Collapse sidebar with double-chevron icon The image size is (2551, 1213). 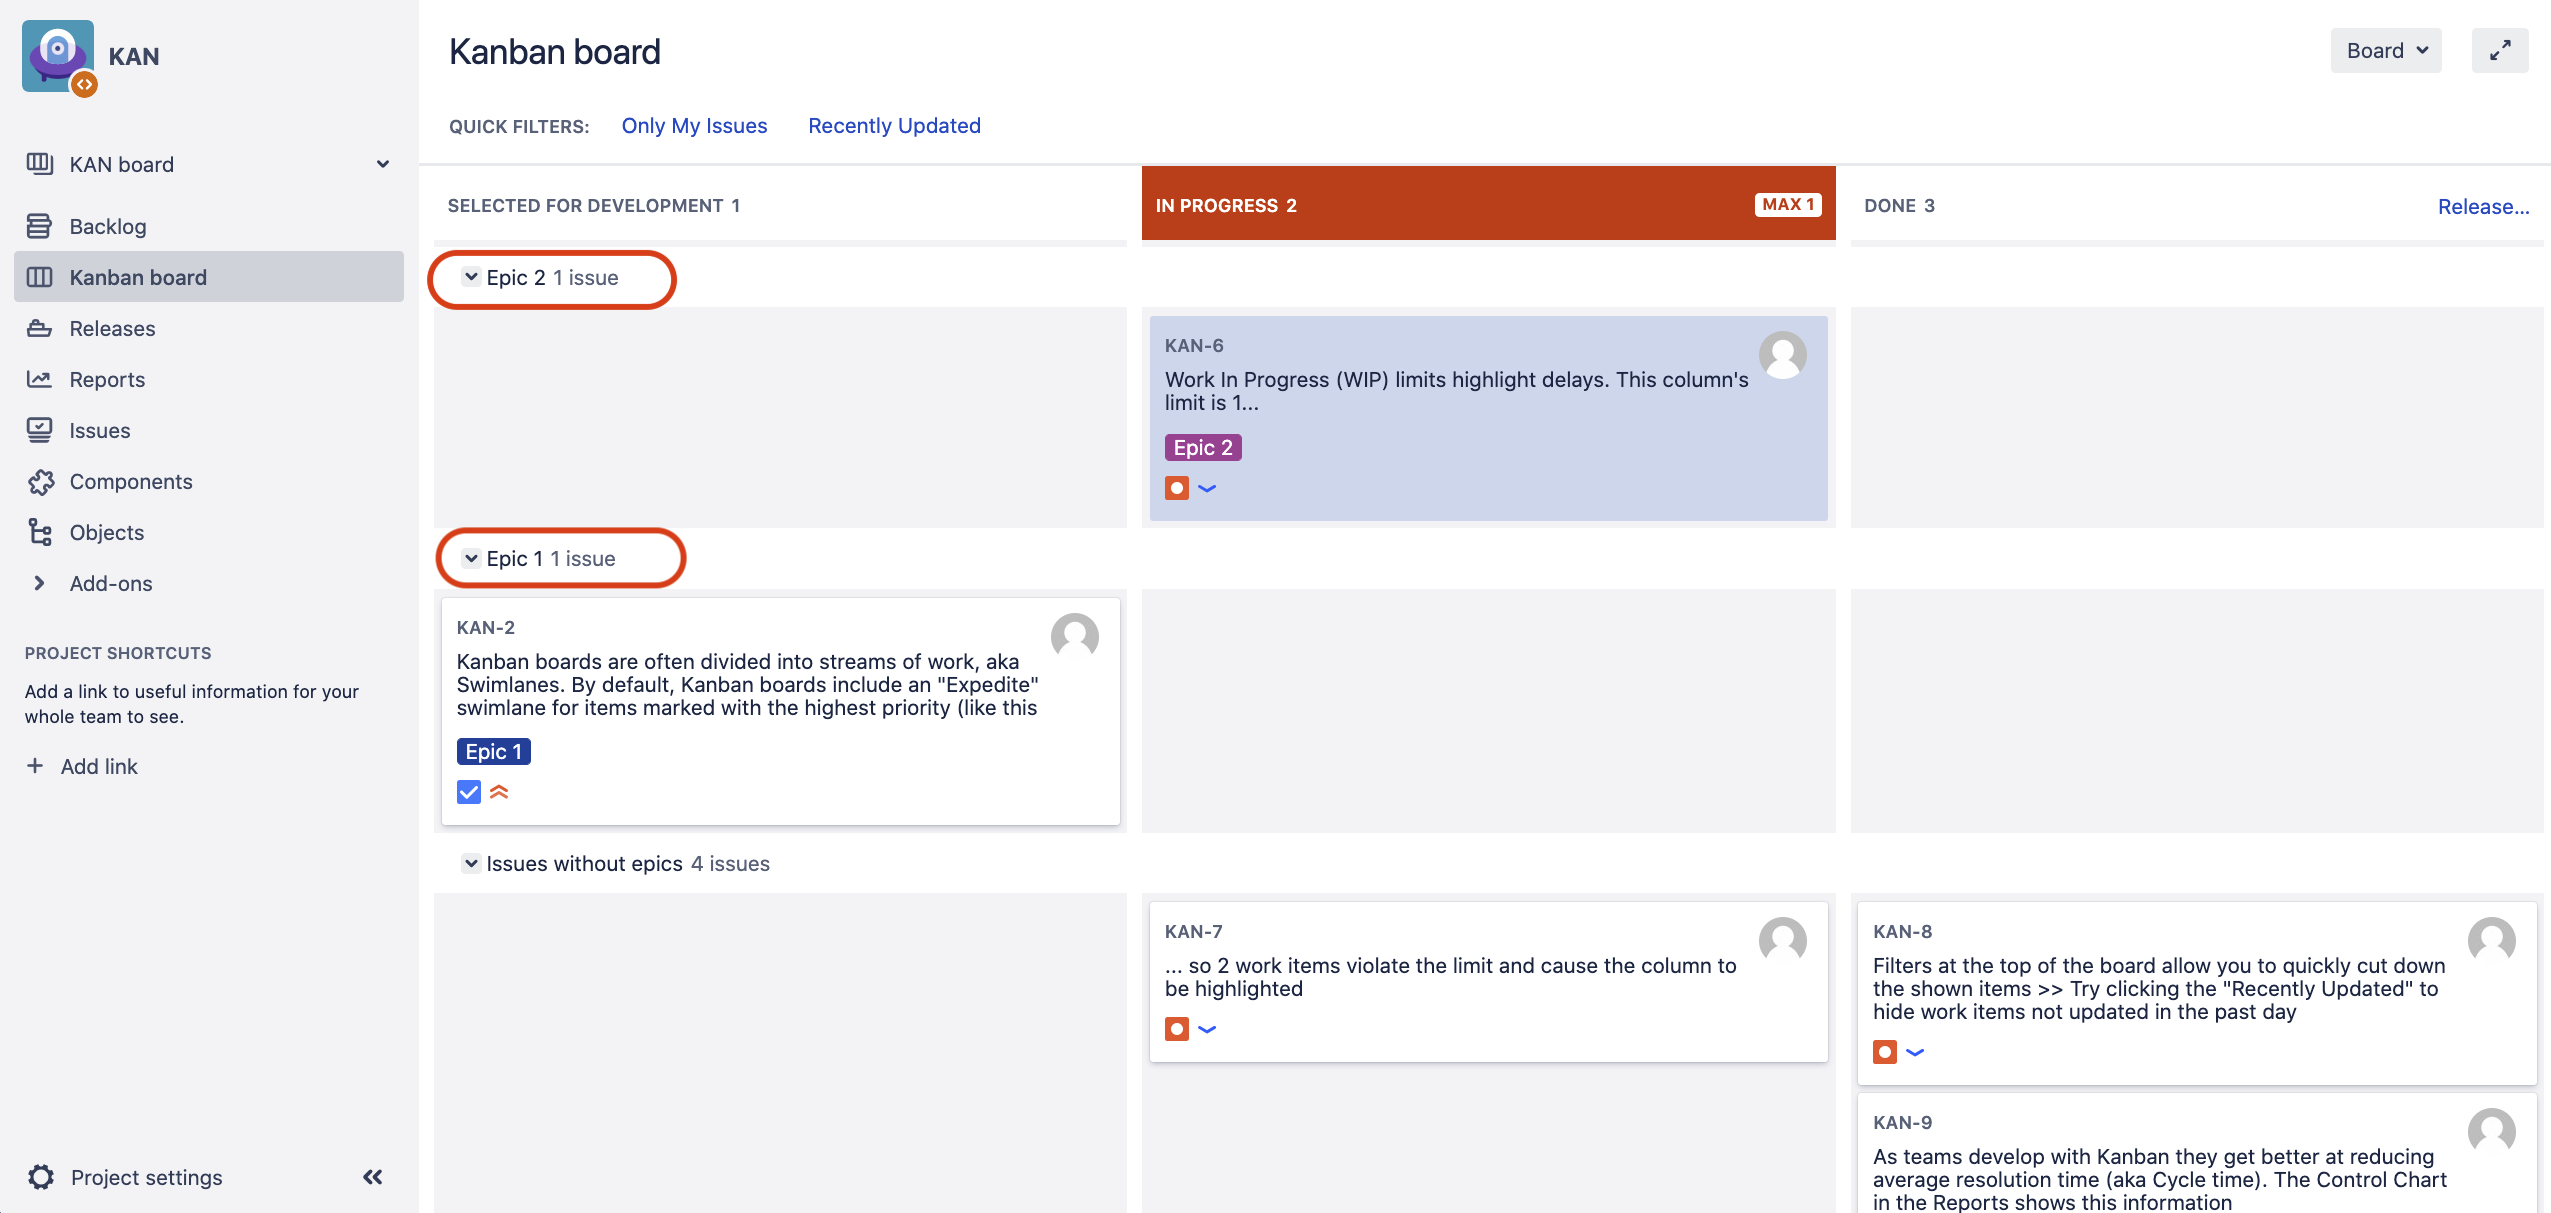pyautogui.click(x=373, y=1177)
